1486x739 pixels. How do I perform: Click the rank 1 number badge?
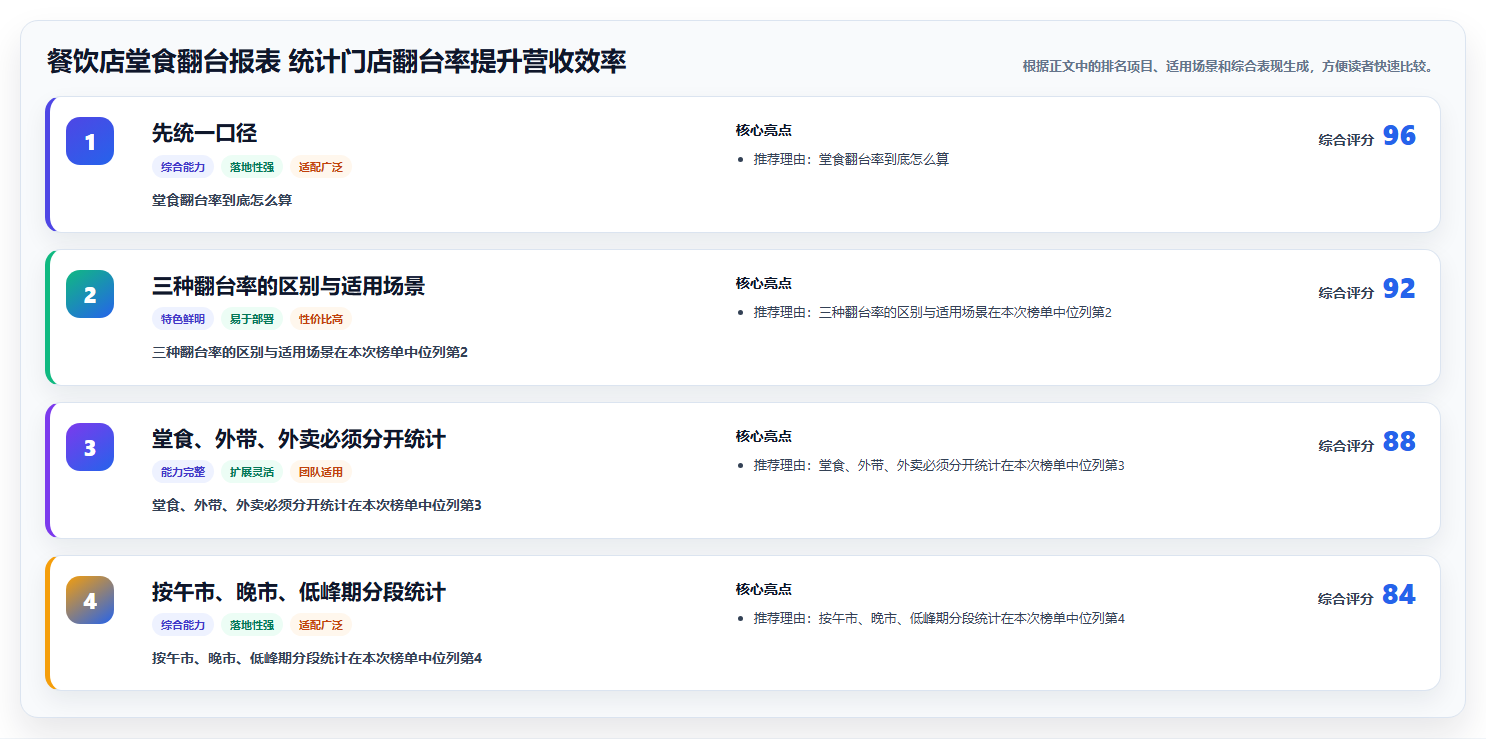[x=90, y=141]
